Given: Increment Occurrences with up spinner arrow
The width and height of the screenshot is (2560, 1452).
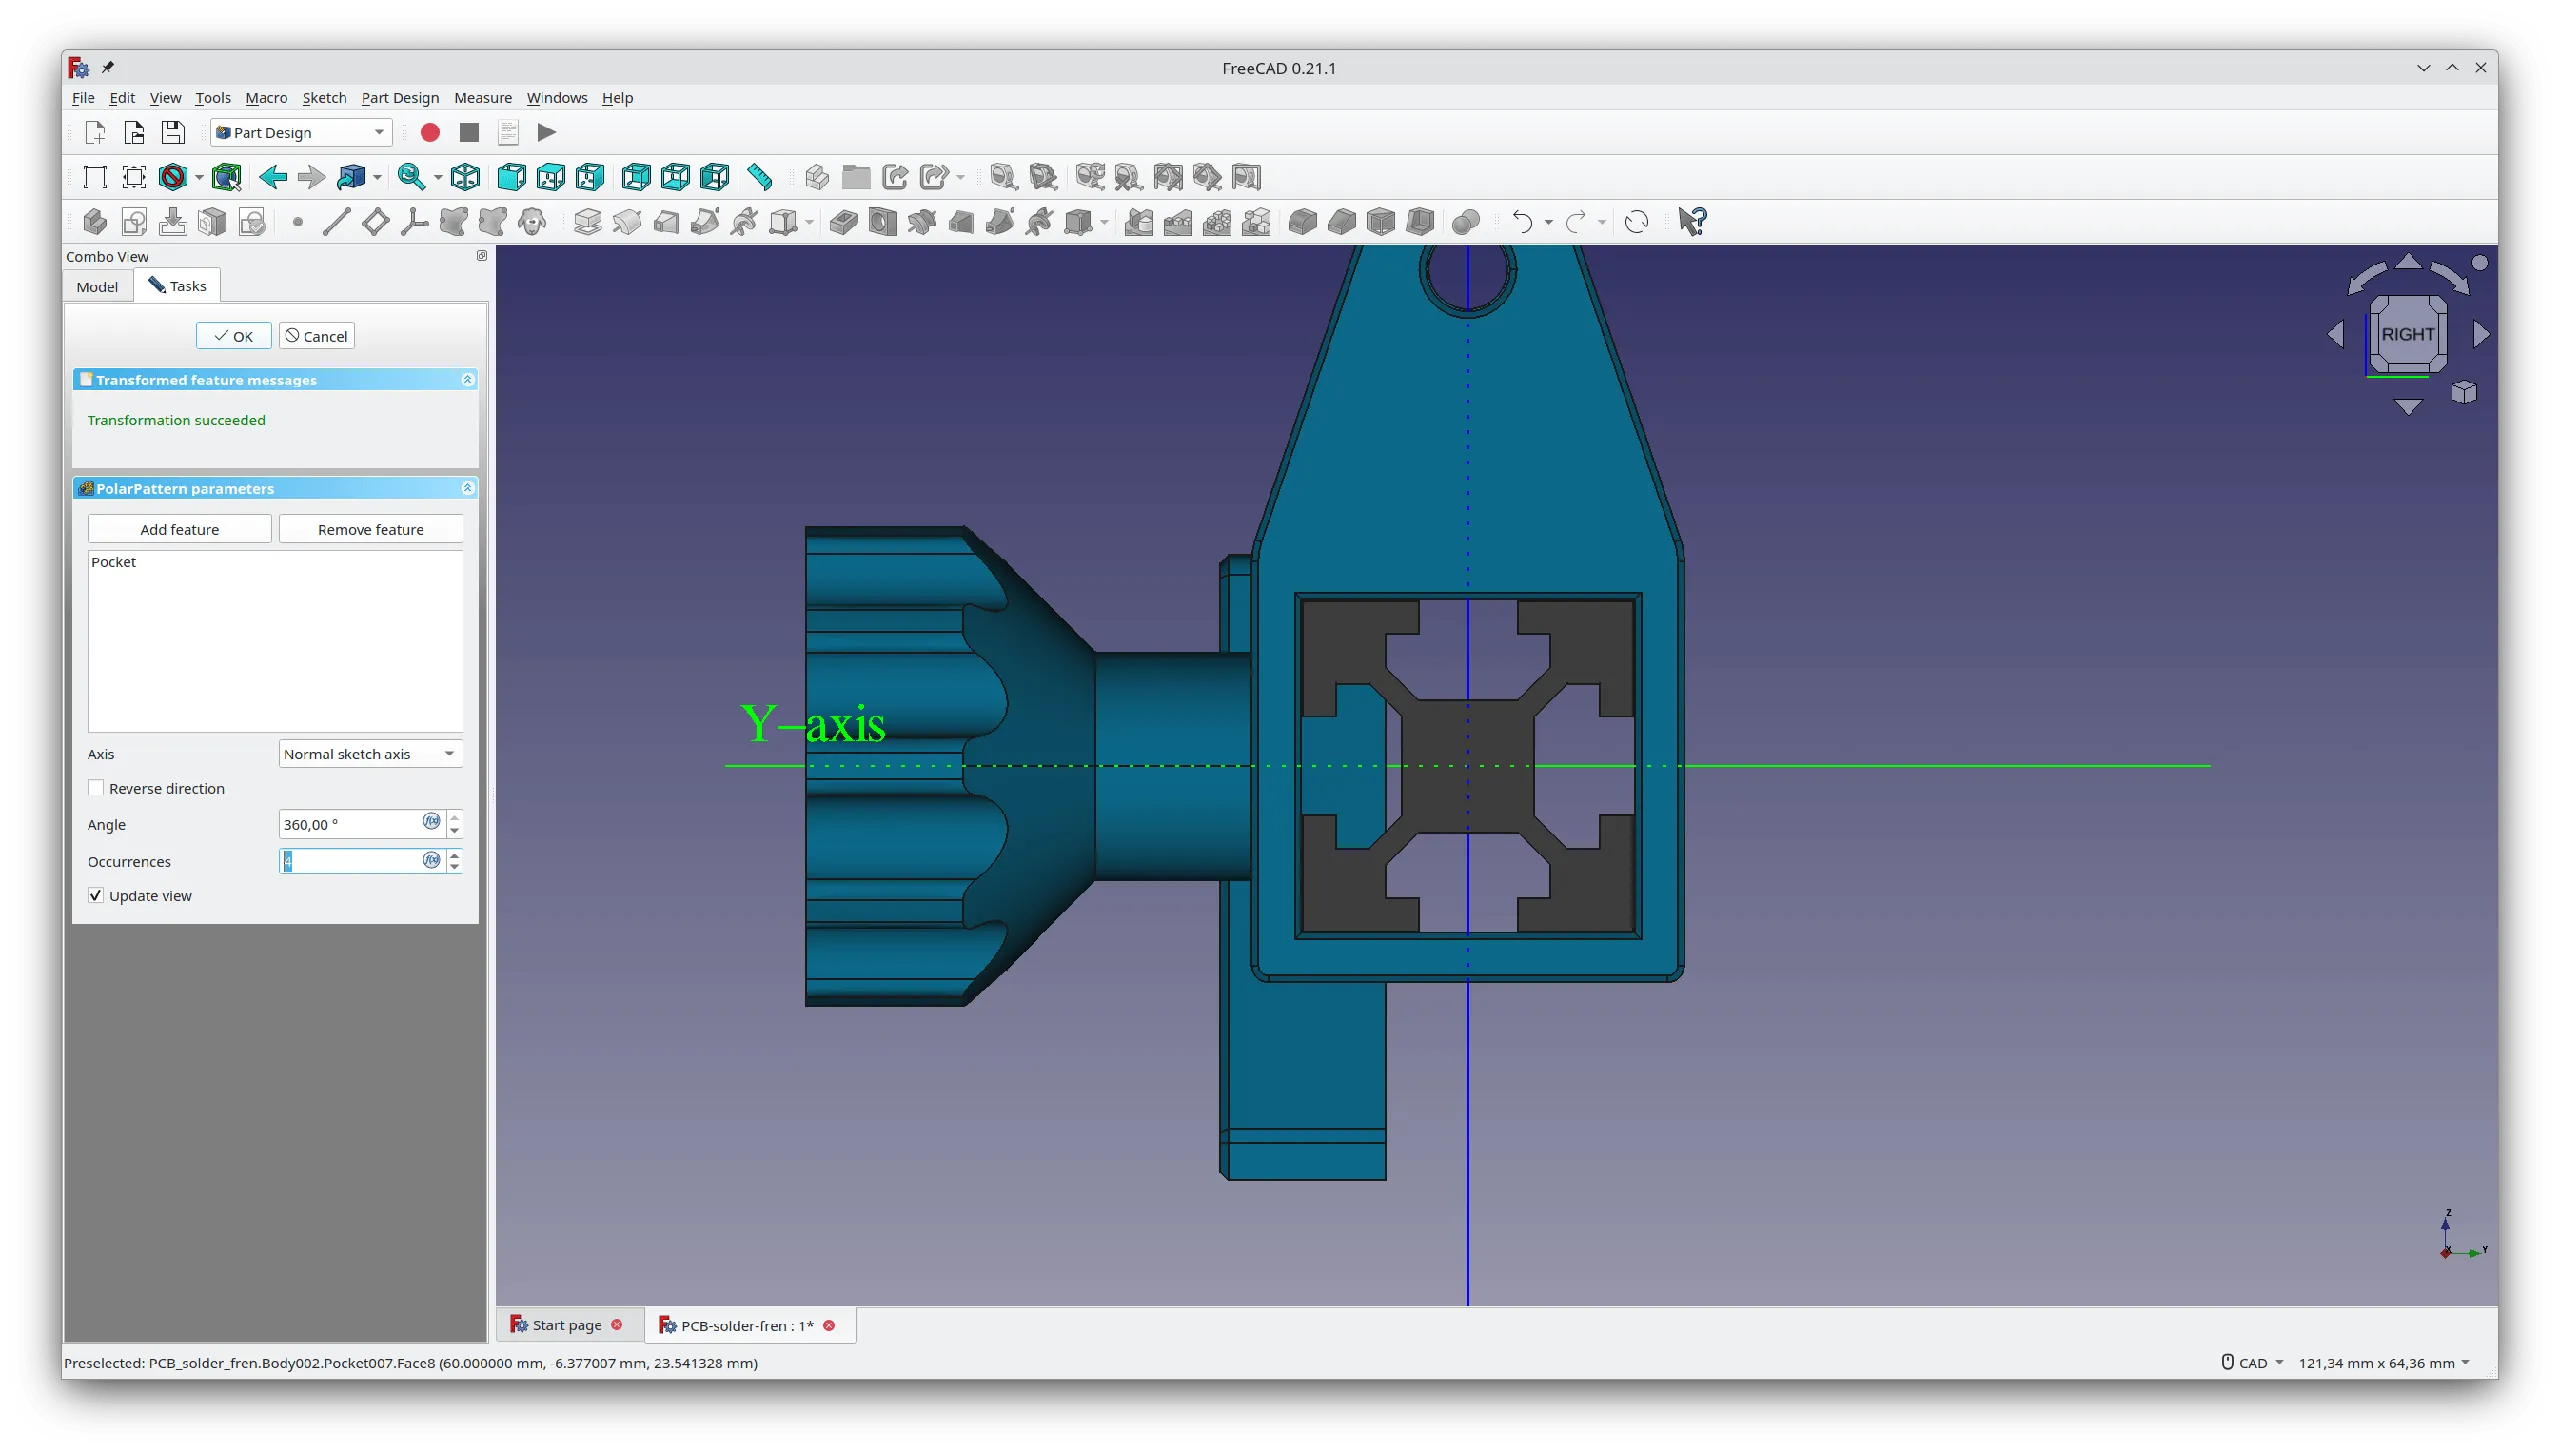Looking at the screenshot, I should pos(455,854).
